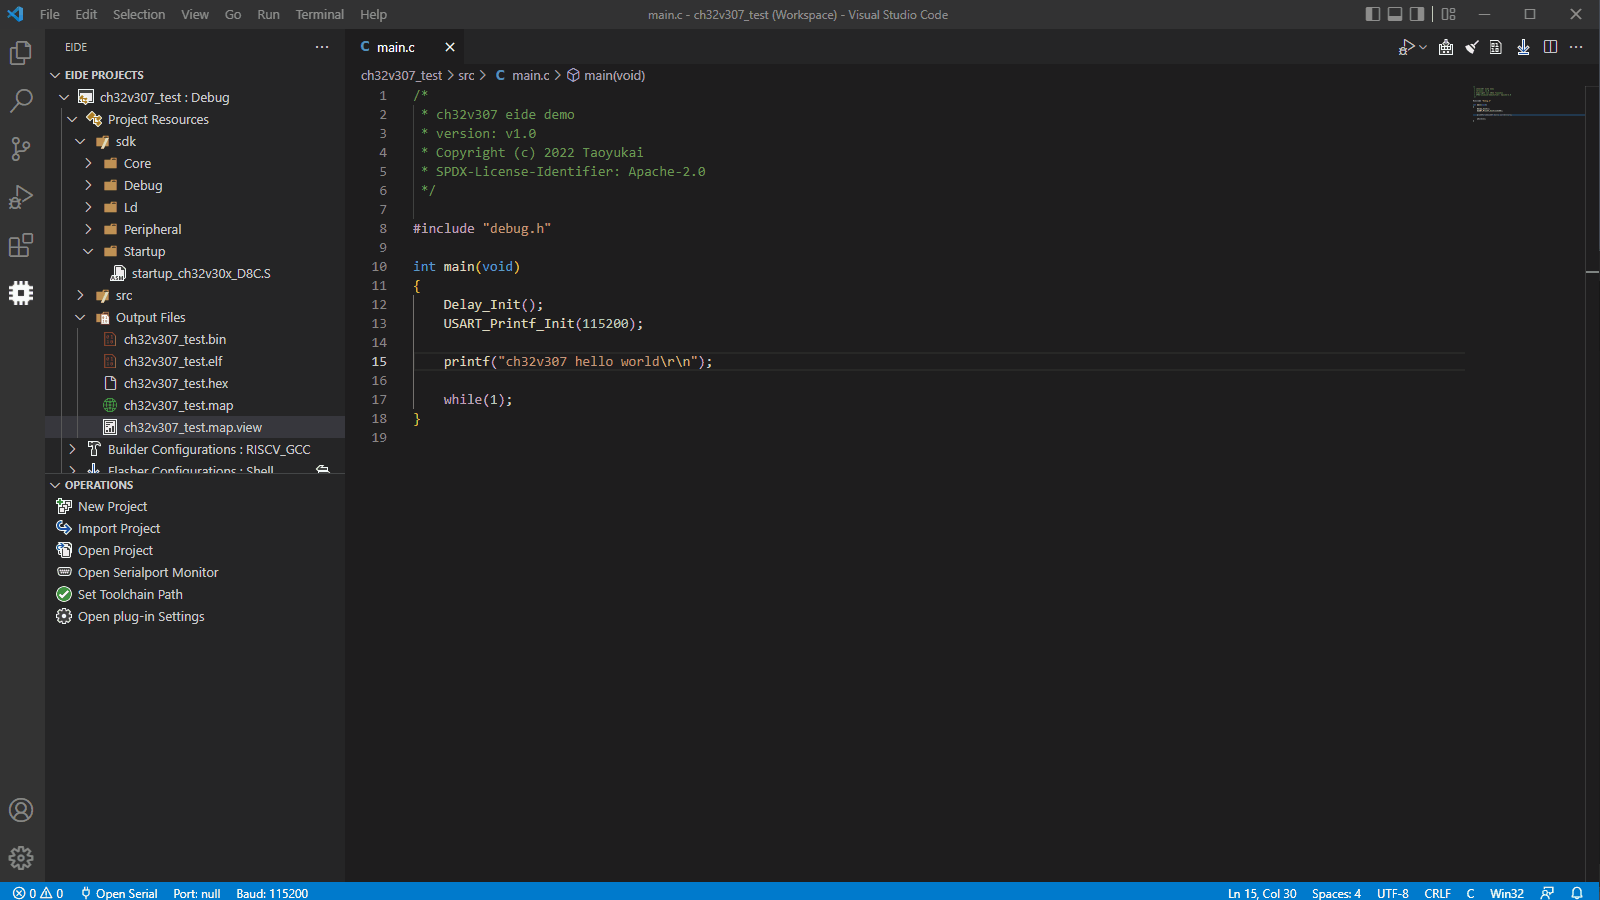
Task: Open the Help menu
Action: (374, 14)
